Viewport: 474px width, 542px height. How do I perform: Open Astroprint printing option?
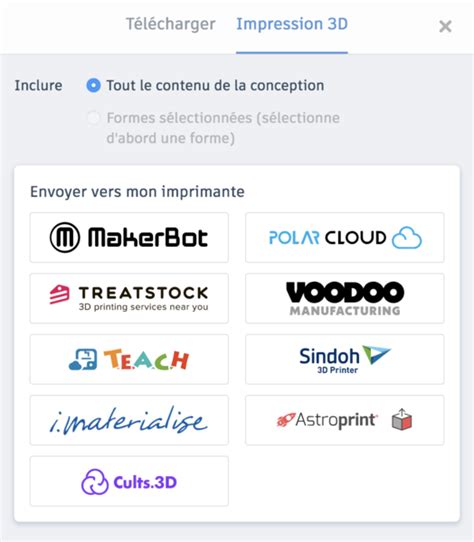pos(345,420)
